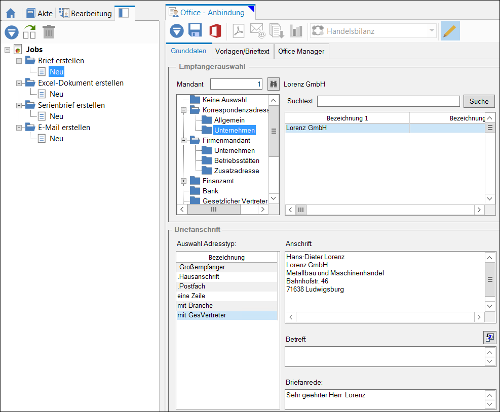This screenshot has width=500, height=412.
Task: Select Lorenz GmbH table row
Action: tap(385, 128)
